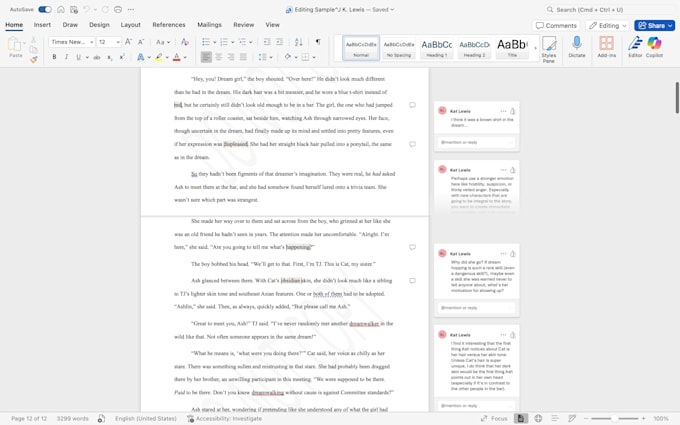Click the Clear Formatting icon

[x=185, y=42]
